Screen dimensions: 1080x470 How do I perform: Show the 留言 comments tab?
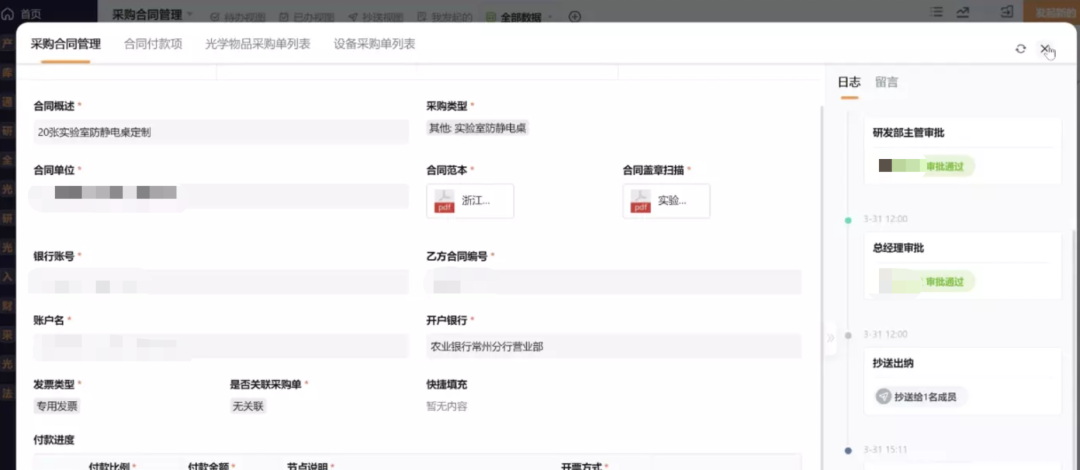click(886, 82)
